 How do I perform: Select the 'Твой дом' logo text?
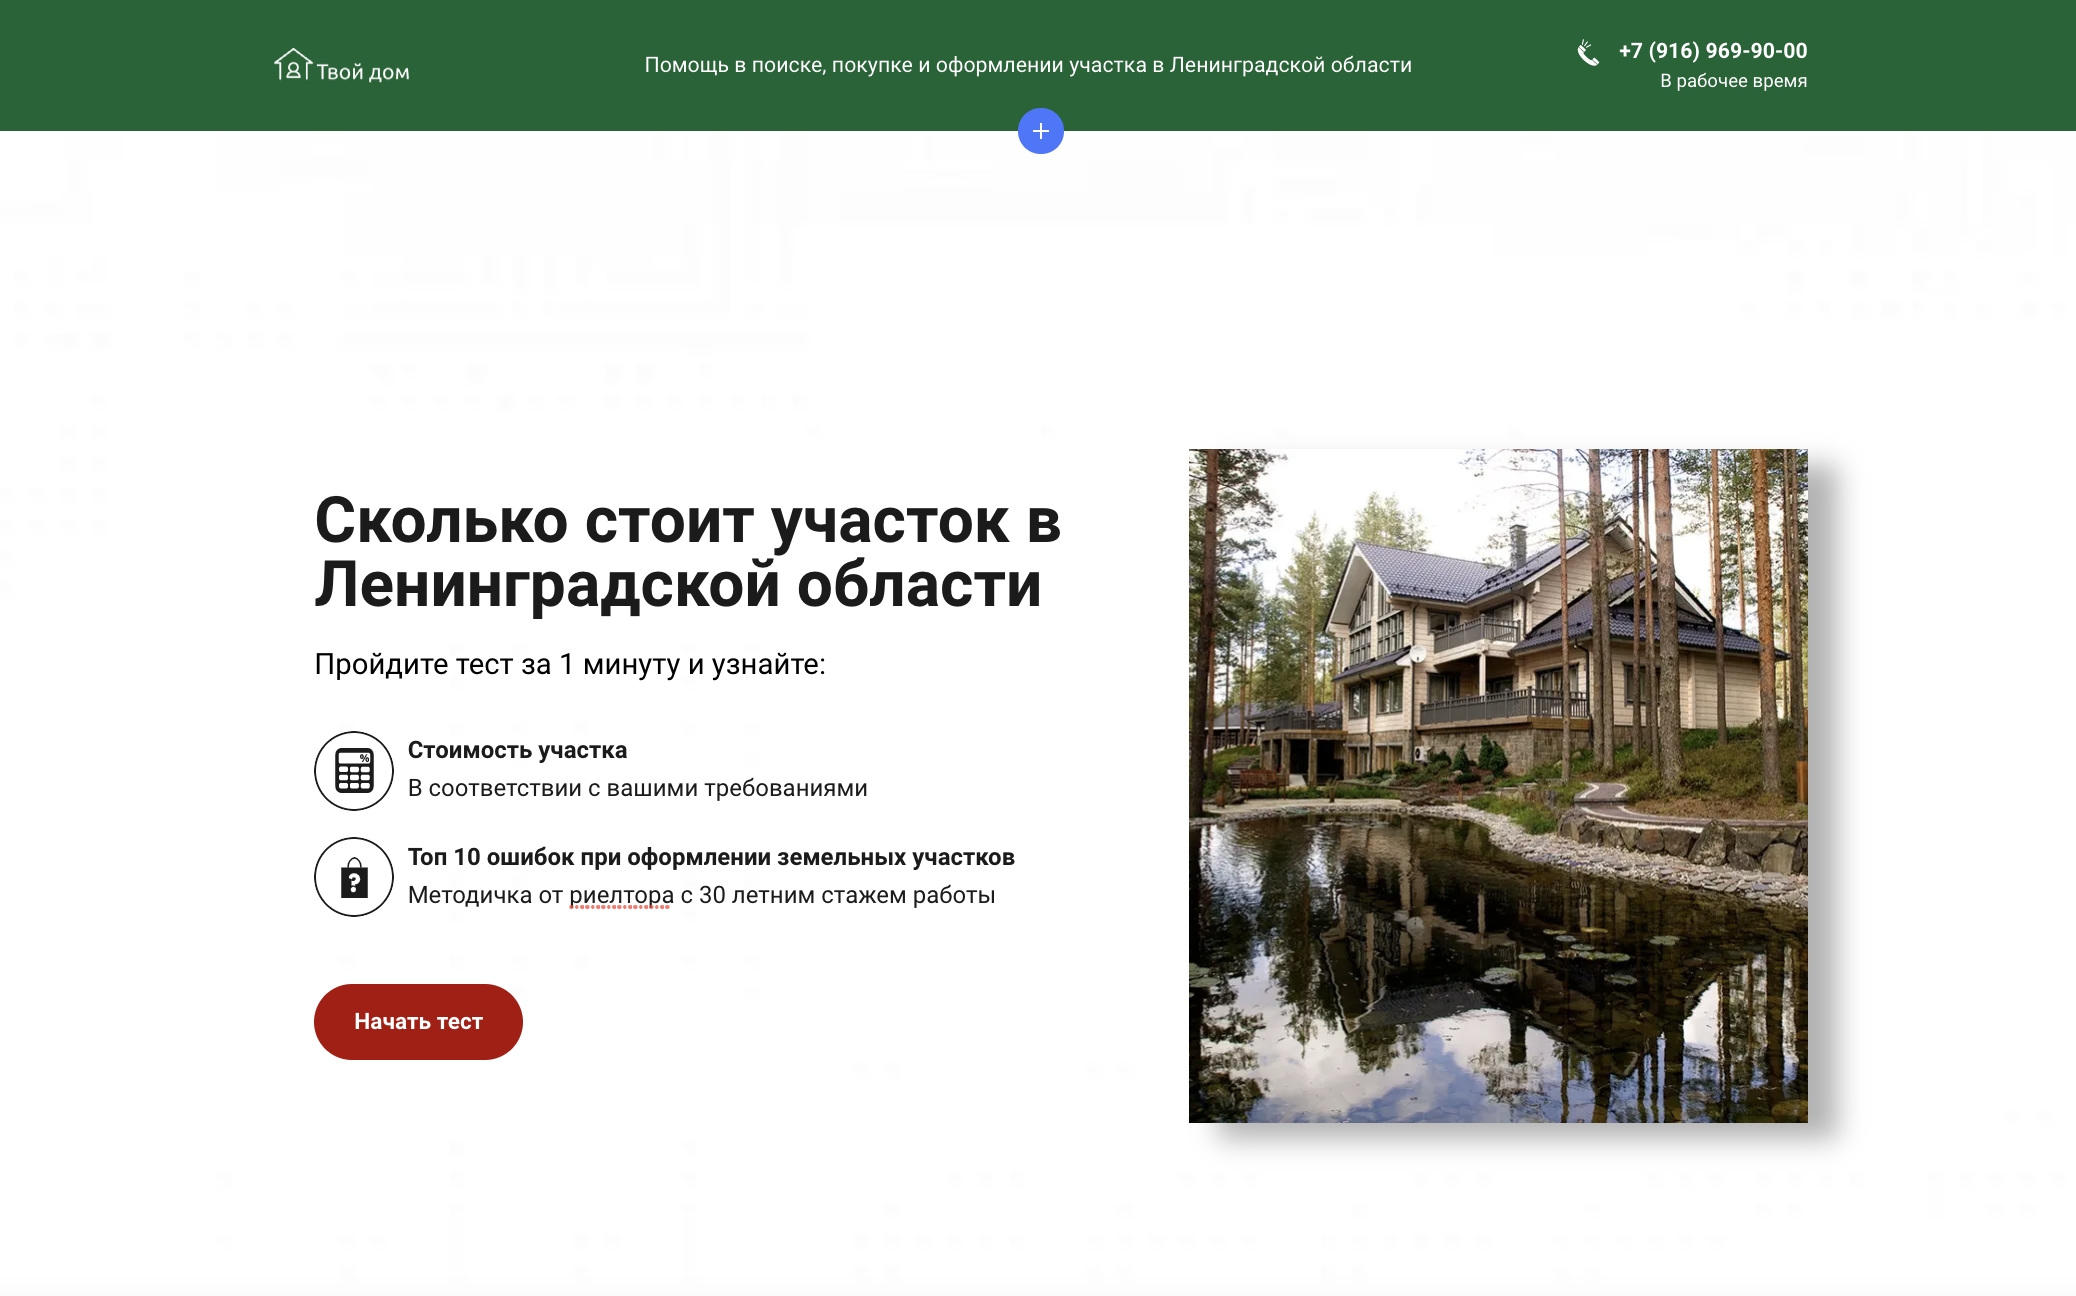pyautogui.click(x=363, y=72)
